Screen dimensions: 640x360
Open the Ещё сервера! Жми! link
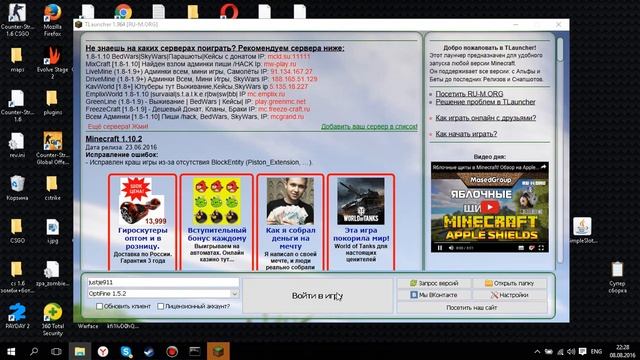118,127
